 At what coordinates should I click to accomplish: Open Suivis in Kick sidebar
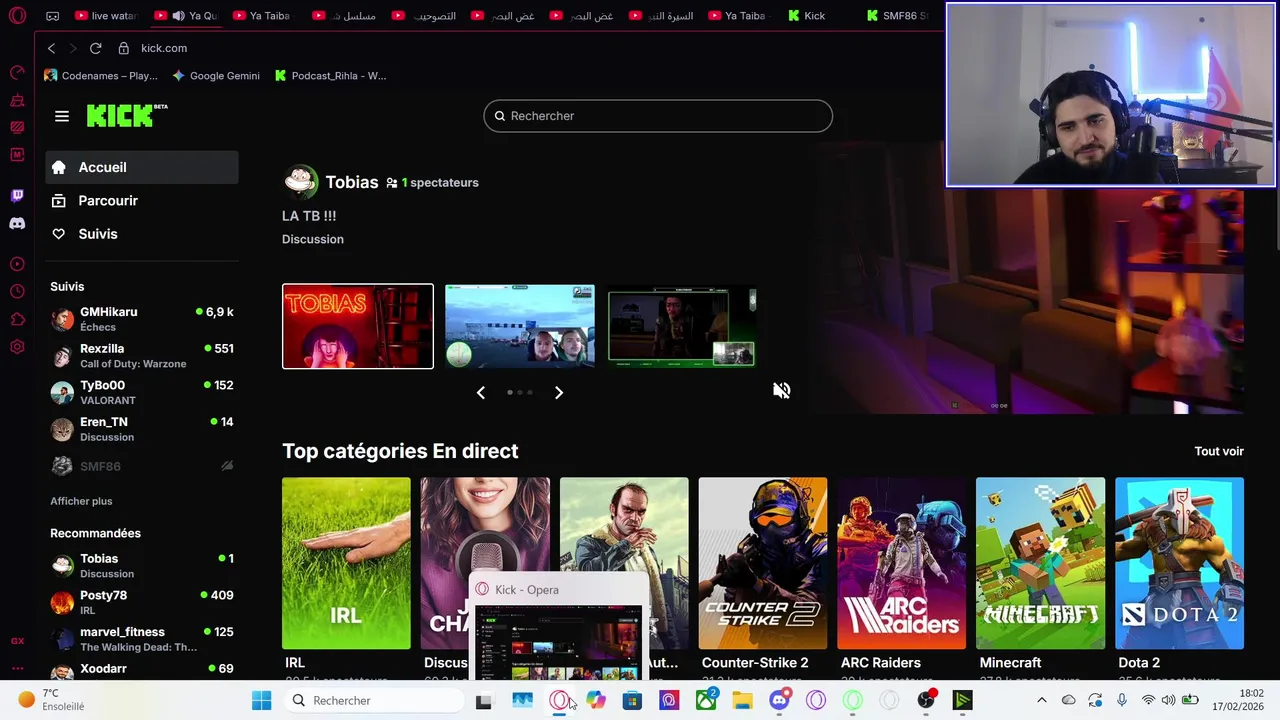click(142, 233)
